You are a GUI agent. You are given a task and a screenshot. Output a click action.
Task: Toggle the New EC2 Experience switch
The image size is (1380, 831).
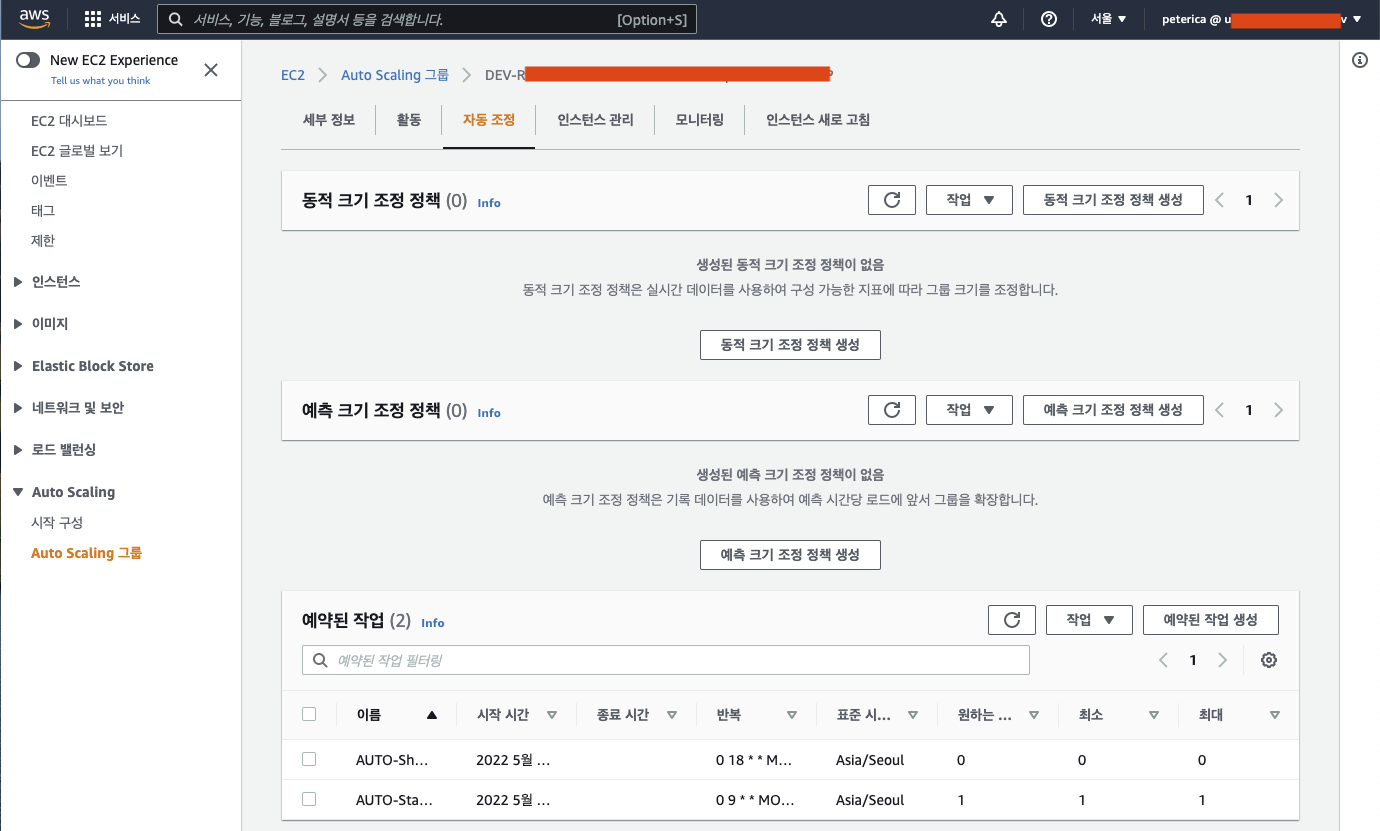28,60
